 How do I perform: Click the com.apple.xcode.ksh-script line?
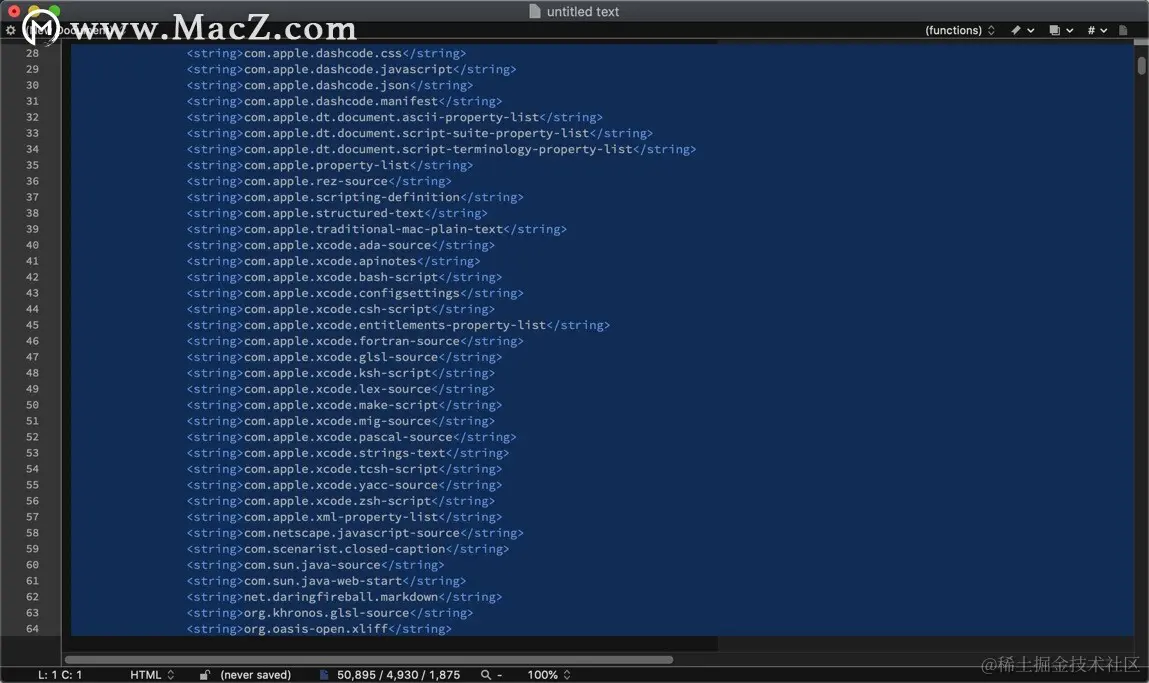(x=340, y=373)
